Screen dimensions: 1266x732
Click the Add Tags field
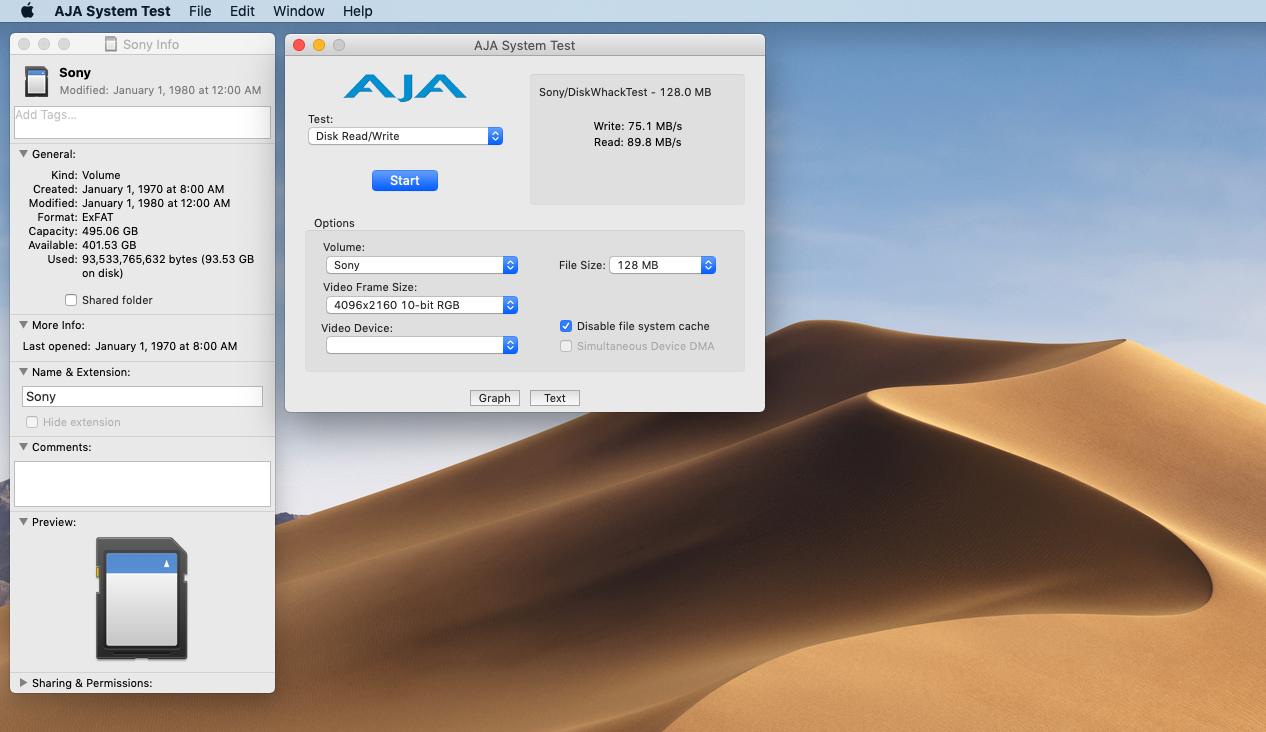pyautogui.click(x=142, y=122)
